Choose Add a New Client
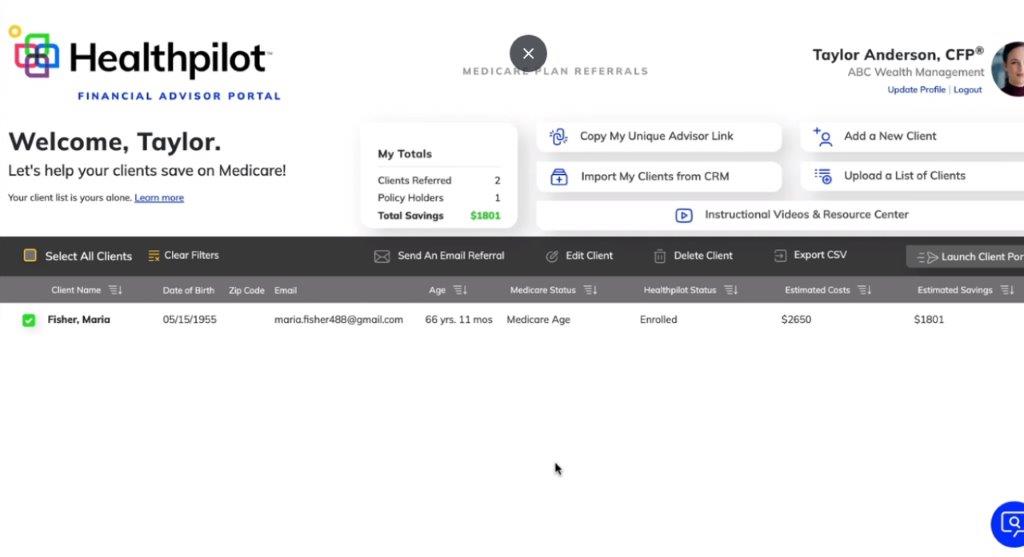Screen dimensions: 1024x557 (x=912, y=136)
